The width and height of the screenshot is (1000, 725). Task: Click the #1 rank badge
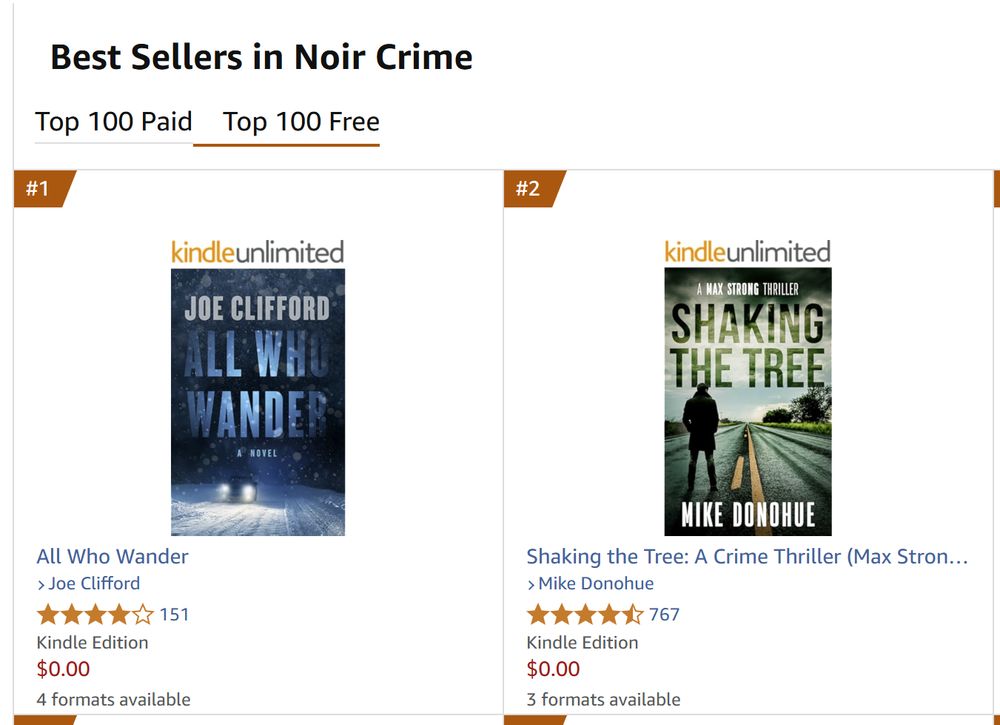click(x=41, y=189)
